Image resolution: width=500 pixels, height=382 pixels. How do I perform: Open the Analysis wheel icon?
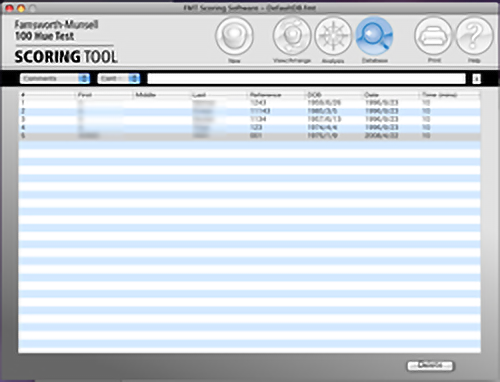click(x=333, y=36)
